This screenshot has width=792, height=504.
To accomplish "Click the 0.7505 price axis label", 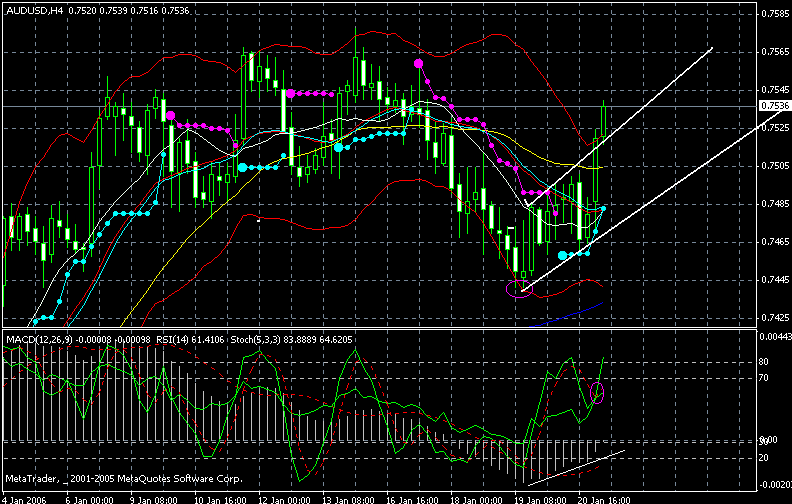I will tap(776, 166).
